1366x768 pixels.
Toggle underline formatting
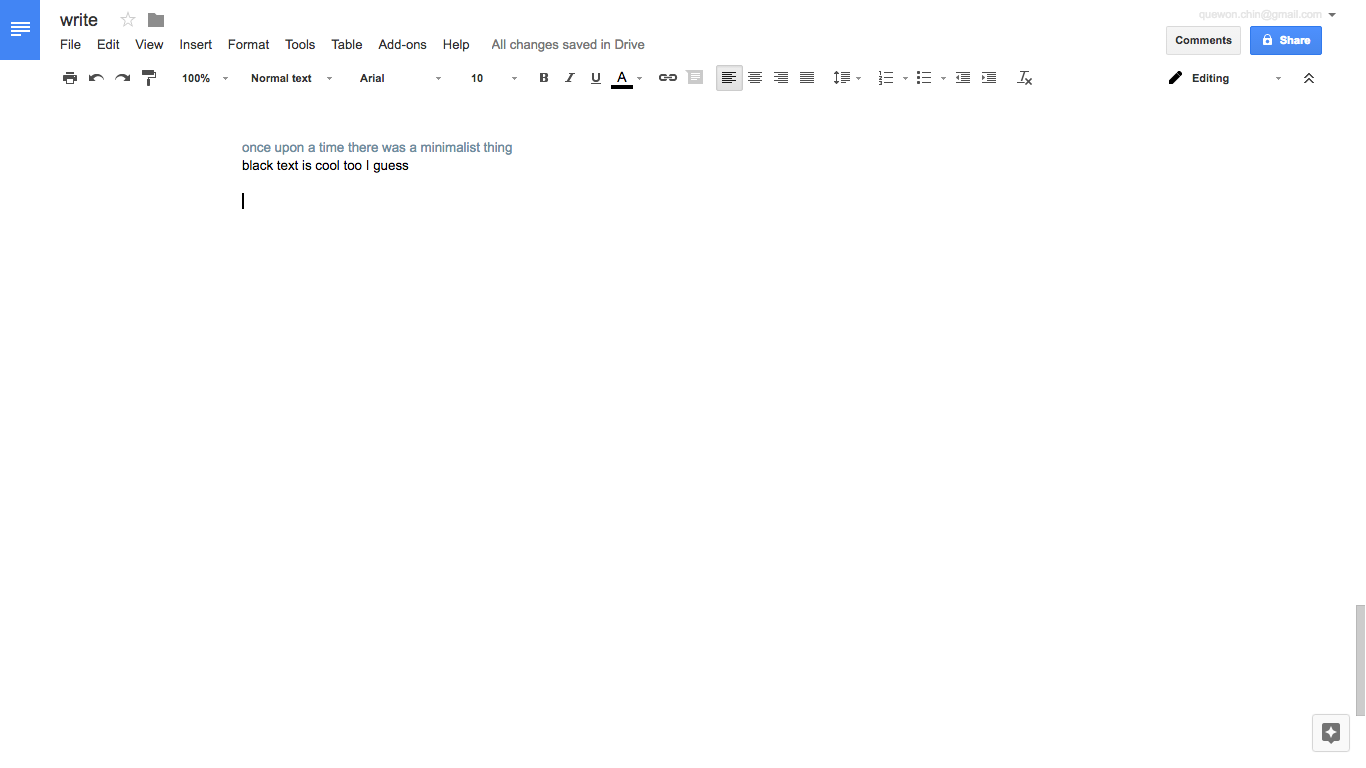pos(595,78)
